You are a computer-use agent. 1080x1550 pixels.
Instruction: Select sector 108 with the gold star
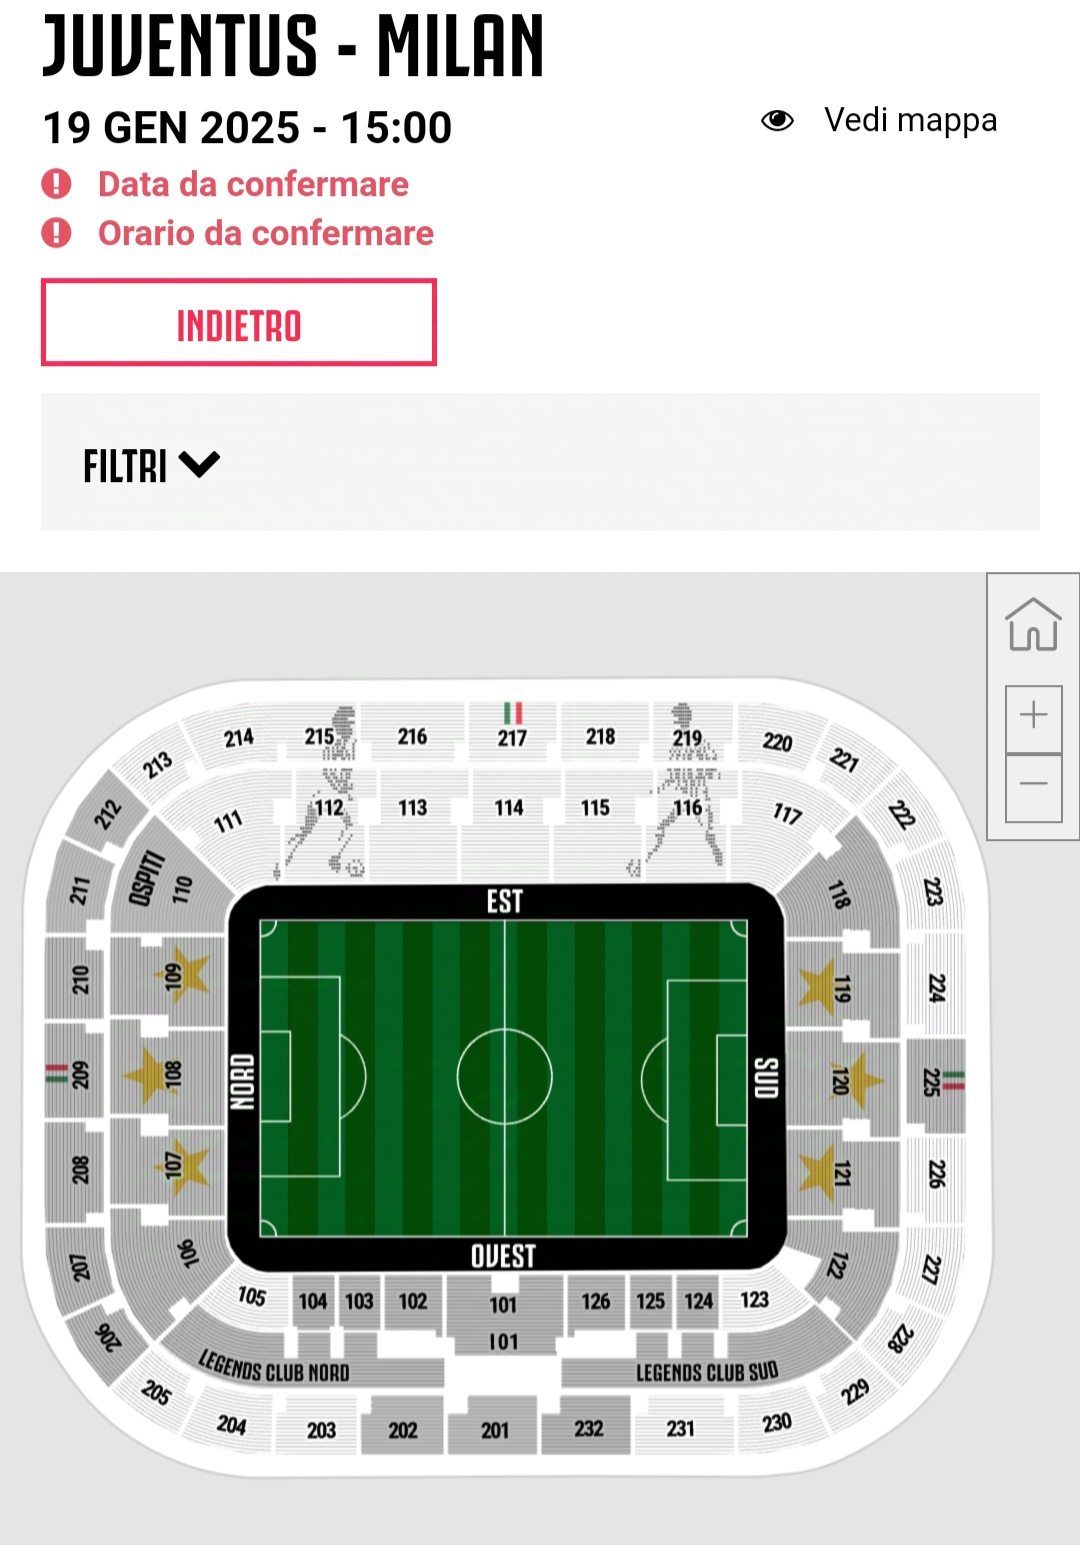pyautogui.click(x=165, y=1075)
